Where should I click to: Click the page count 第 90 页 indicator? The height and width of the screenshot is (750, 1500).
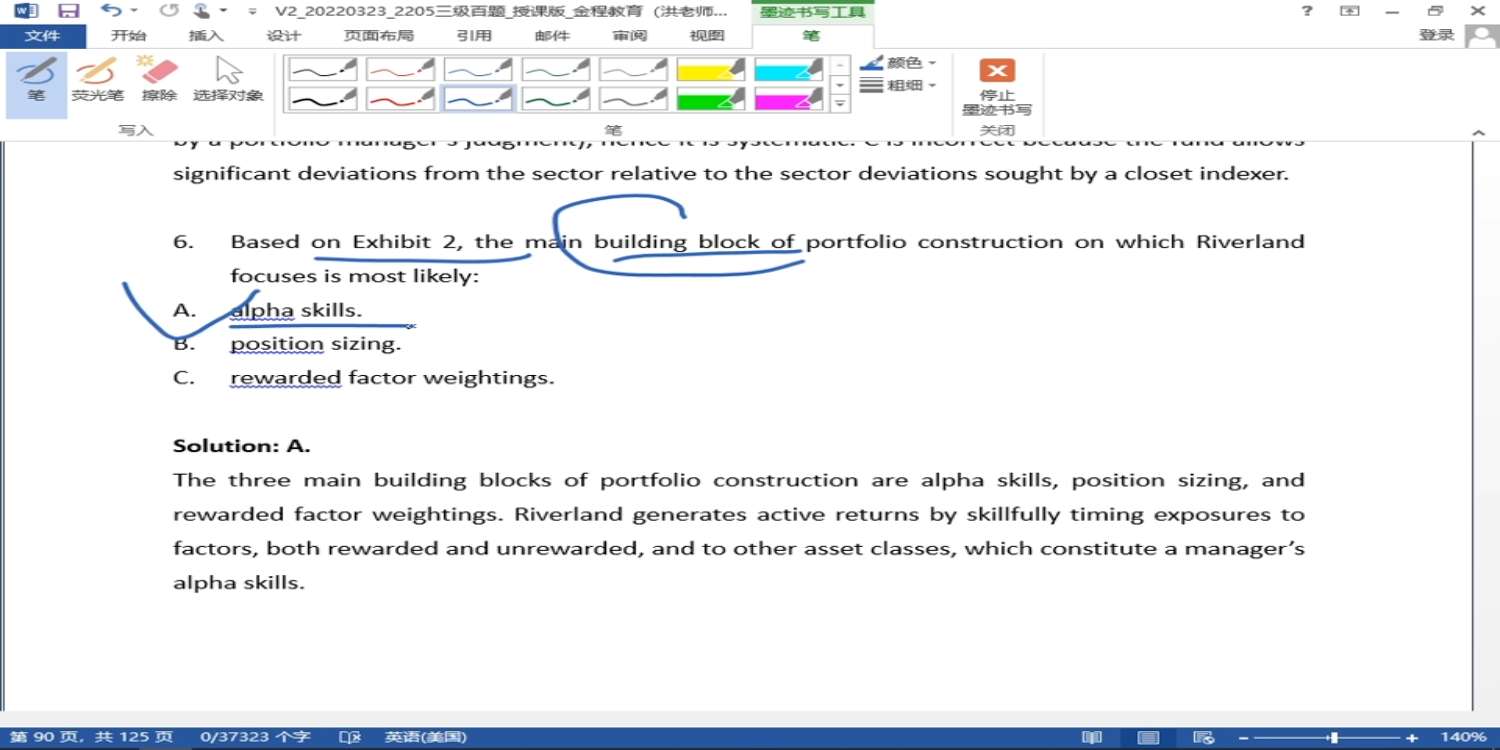92,737
